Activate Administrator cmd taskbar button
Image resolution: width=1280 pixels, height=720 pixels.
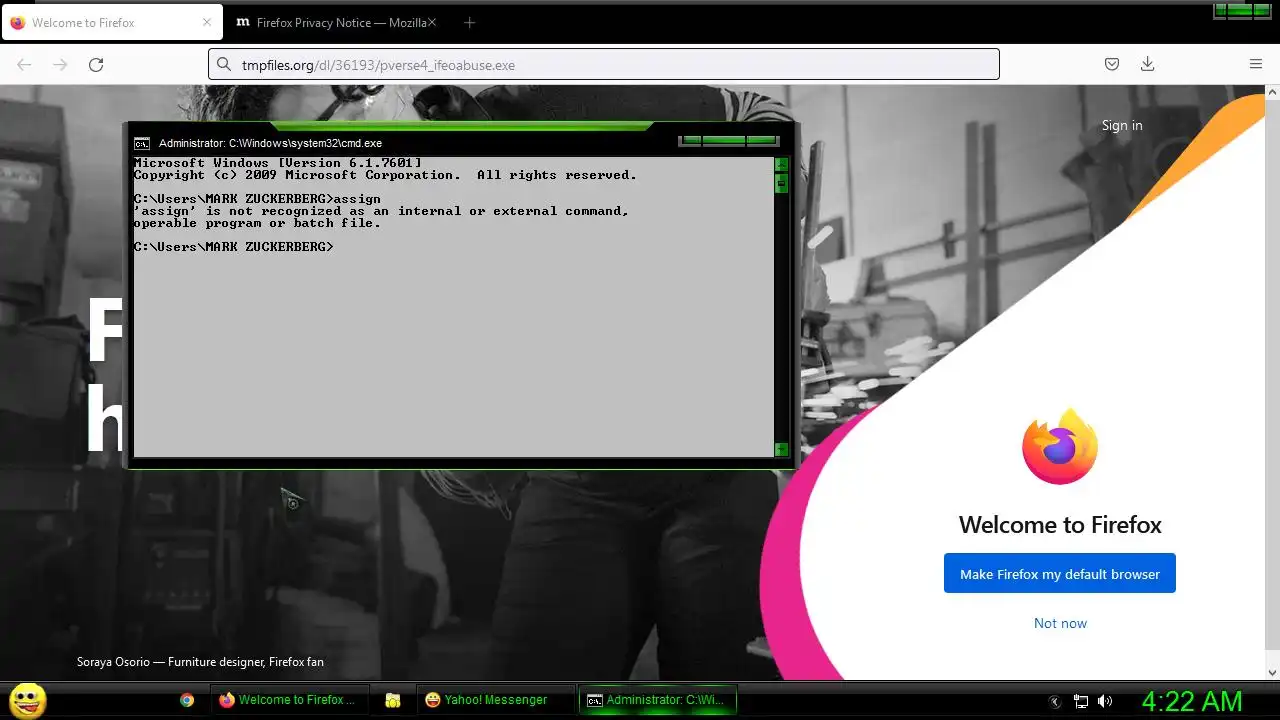pos(658,700)
